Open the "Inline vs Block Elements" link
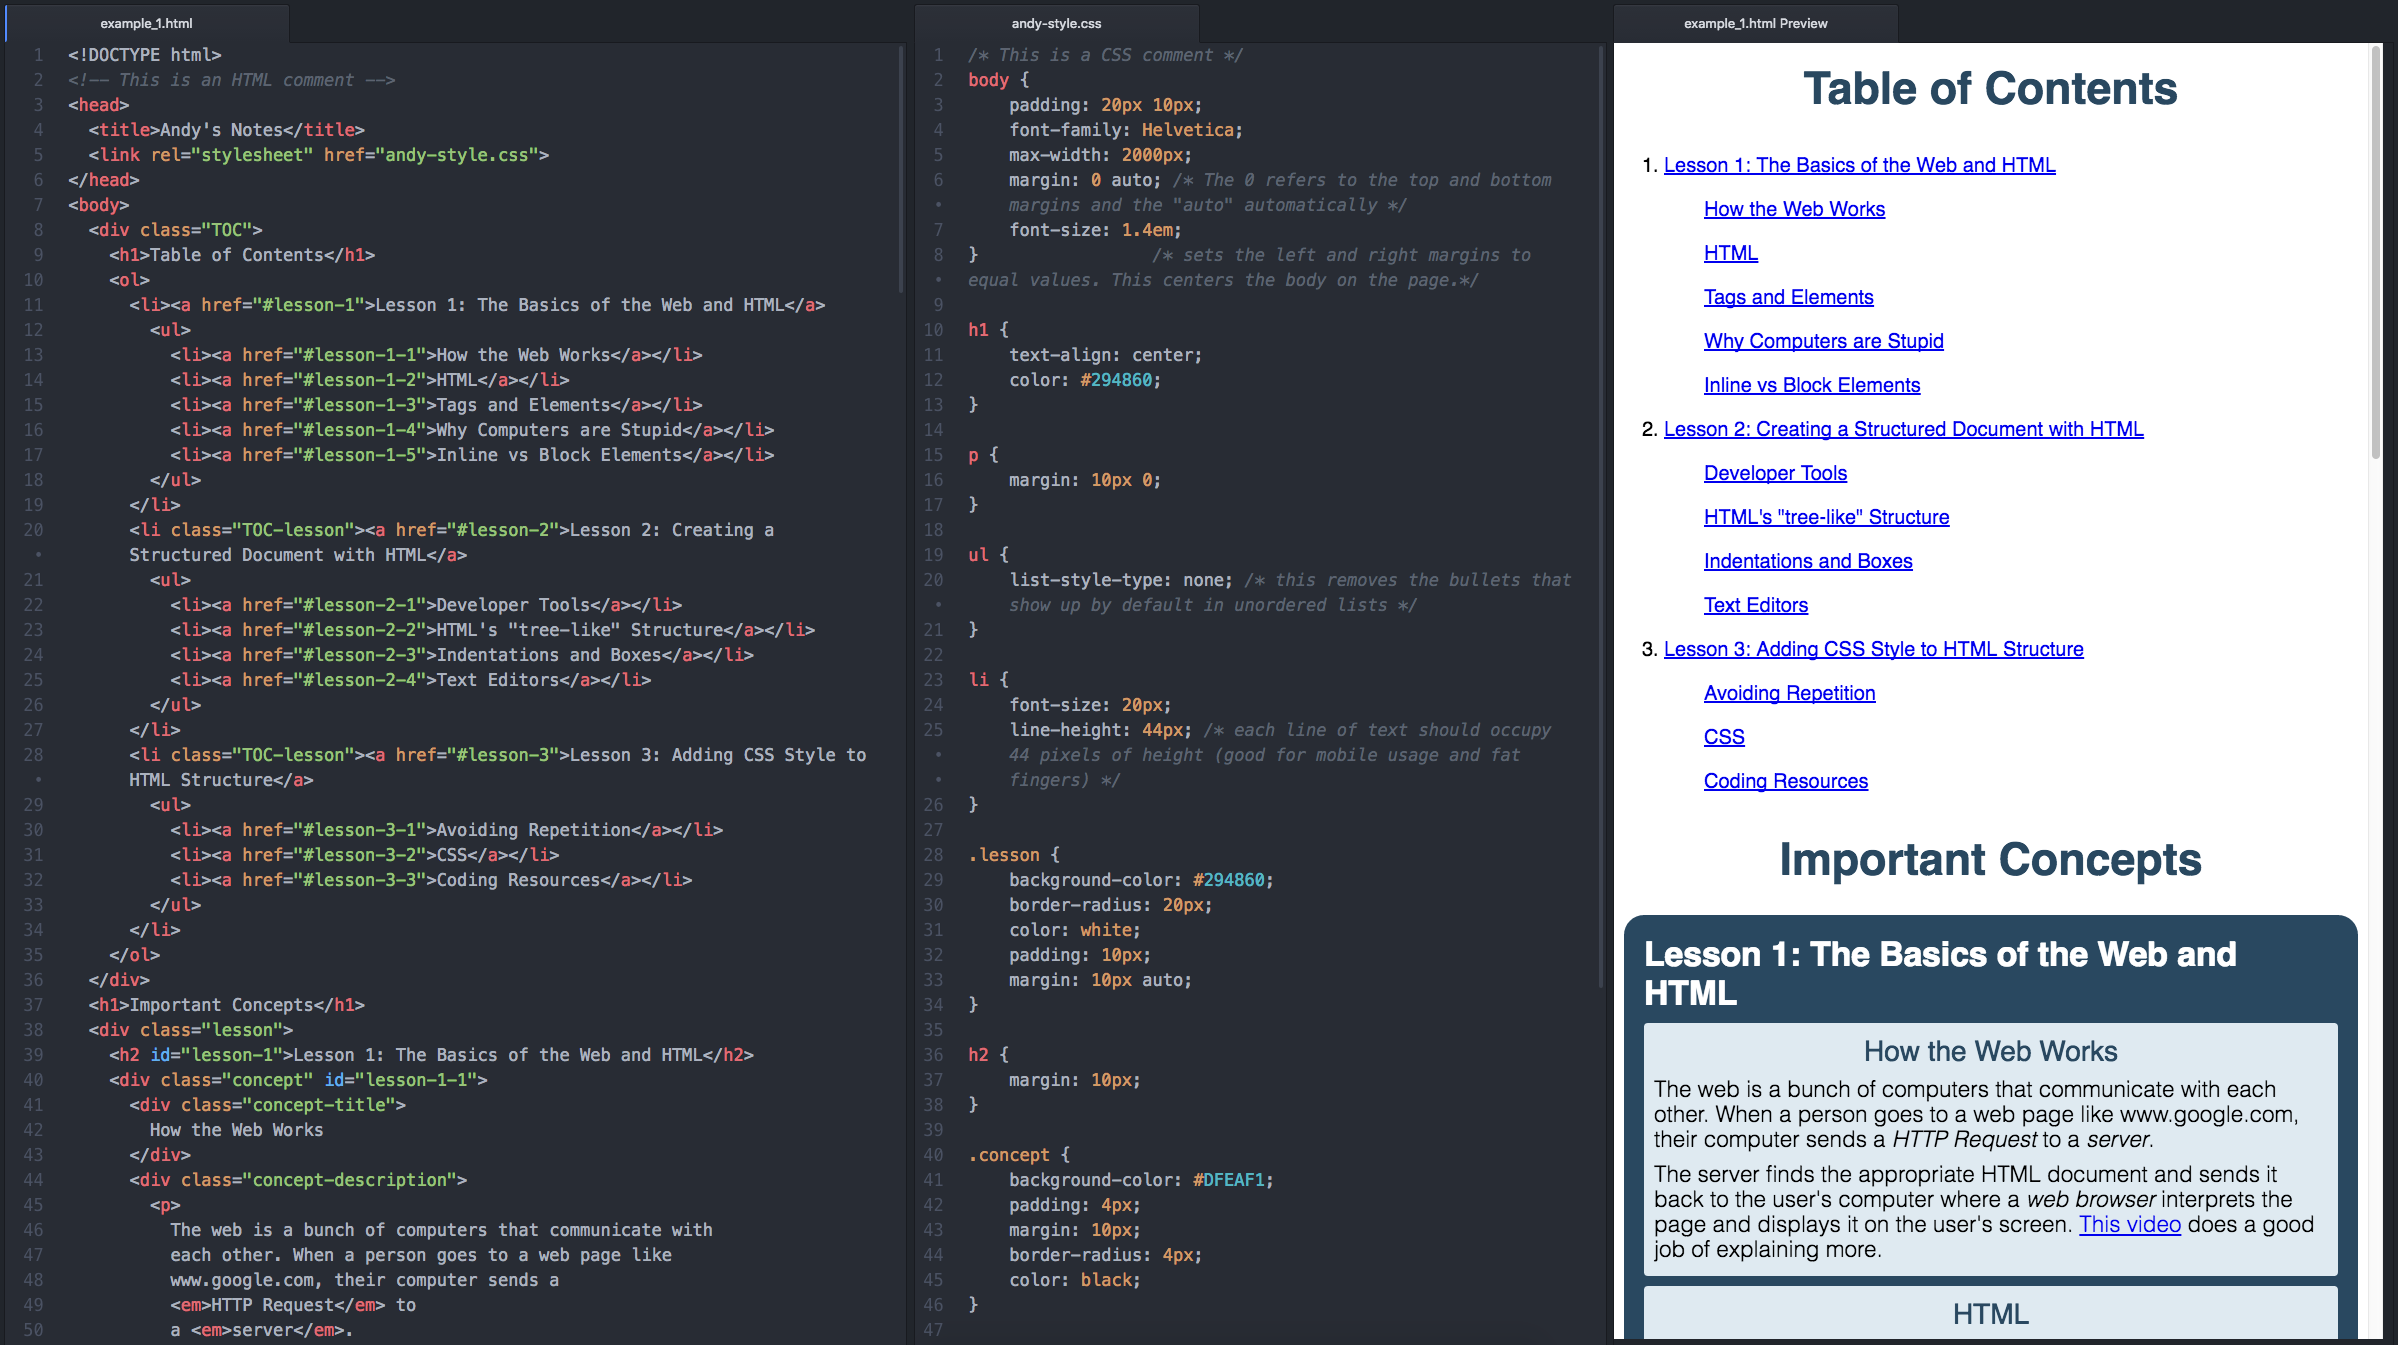This screenshot has width=2398, height=1345. [1811, 385]
